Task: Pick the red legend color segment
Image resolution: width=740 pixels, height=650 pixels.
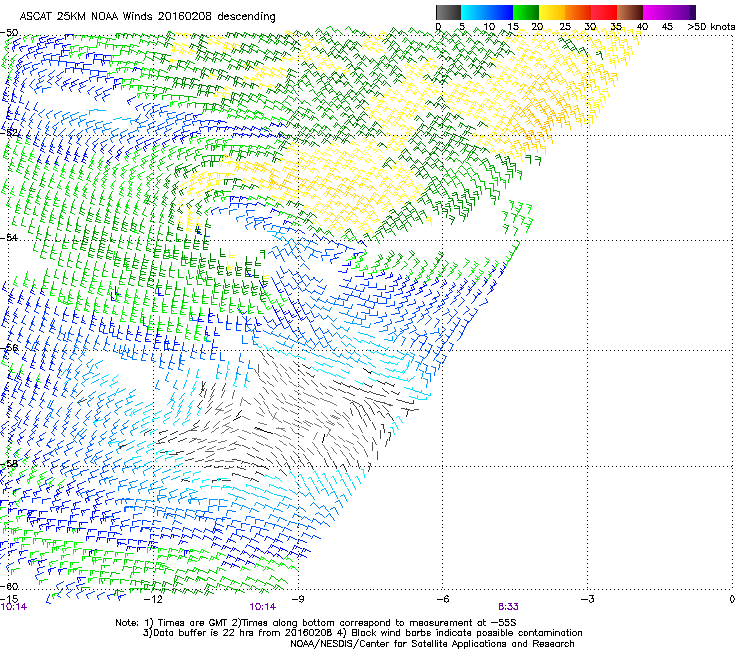Action: coord(604,12)
